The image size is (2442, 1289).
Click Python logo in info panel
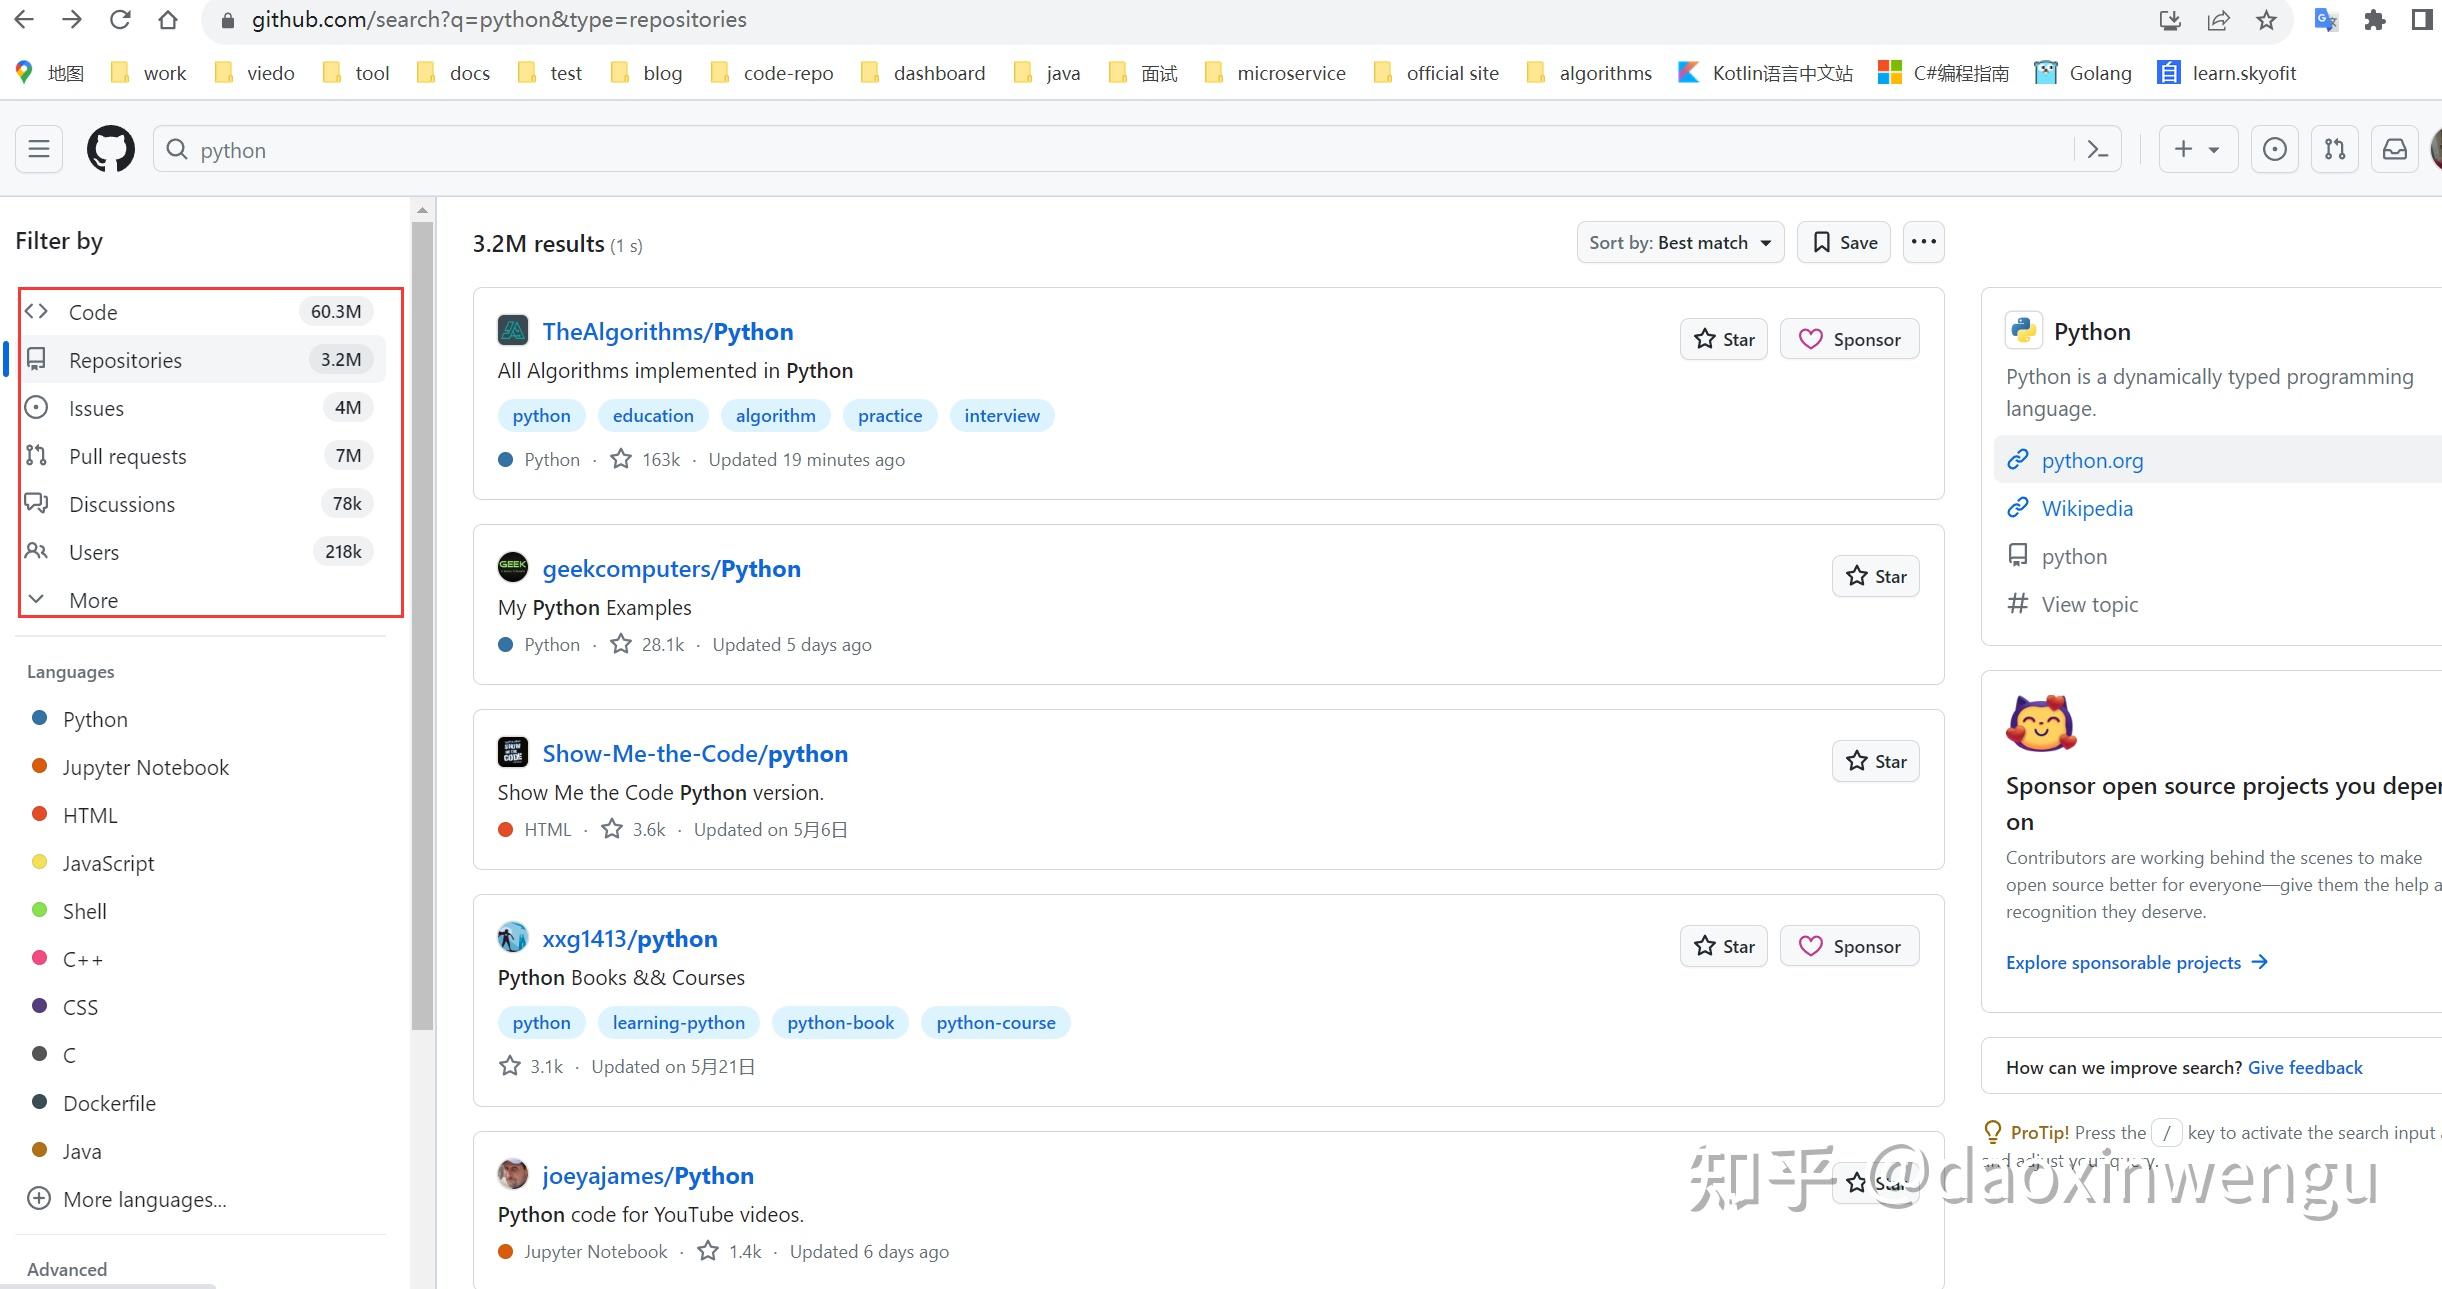click(x=2024, y=330)
